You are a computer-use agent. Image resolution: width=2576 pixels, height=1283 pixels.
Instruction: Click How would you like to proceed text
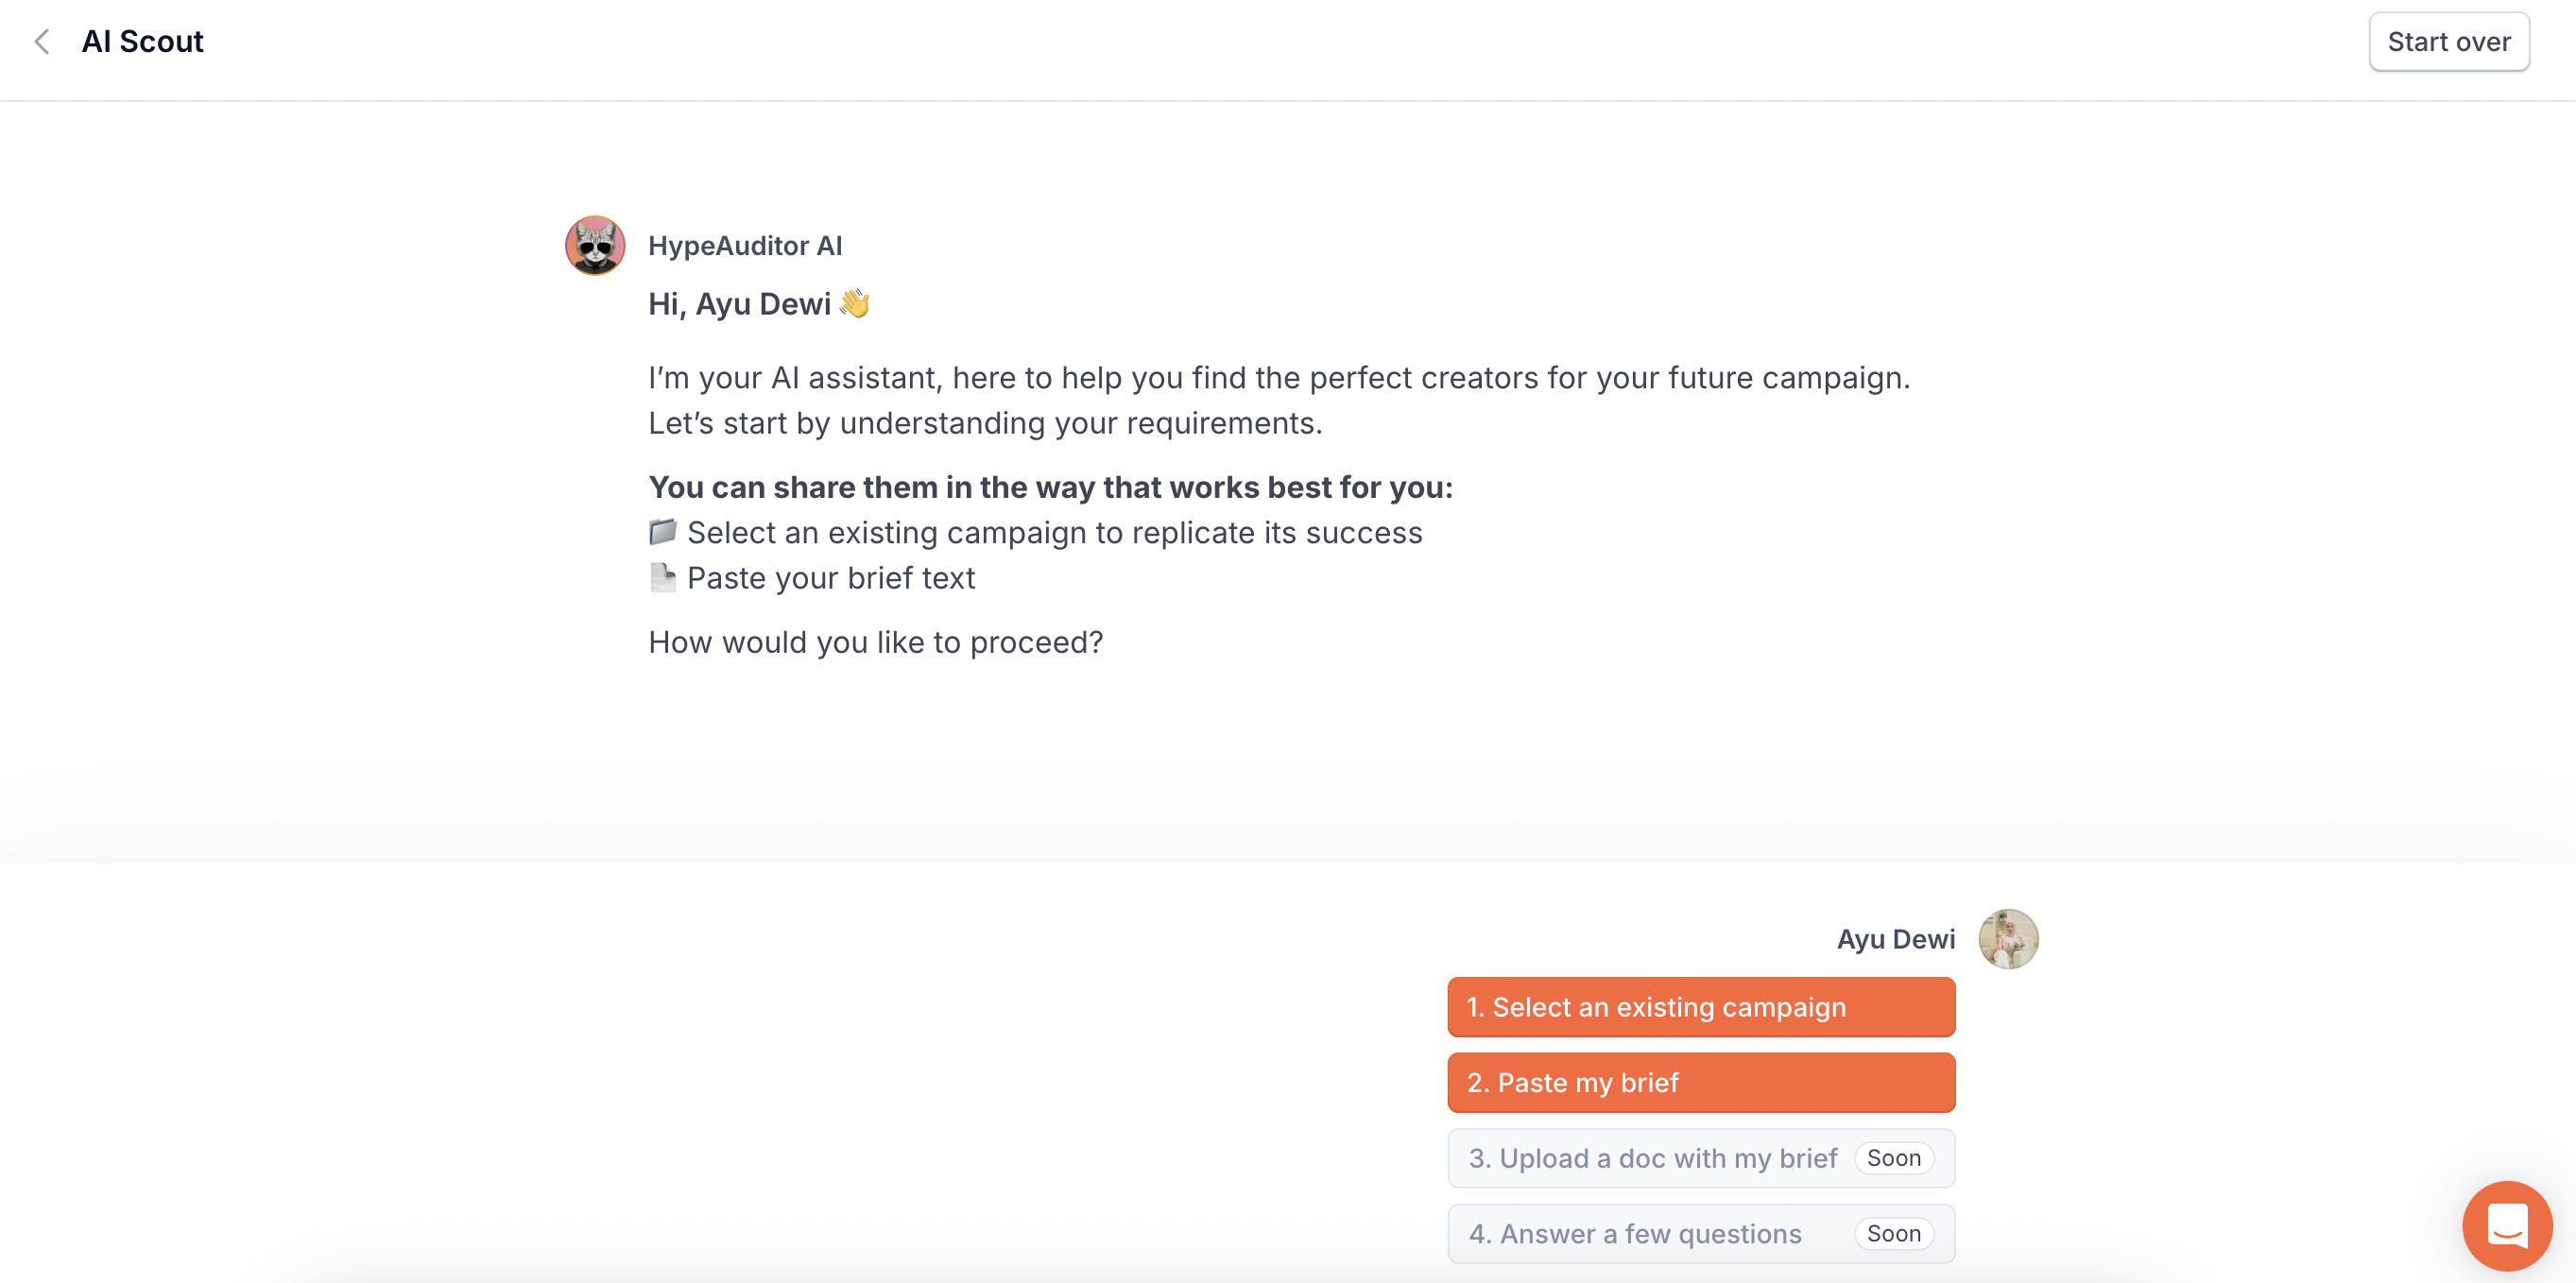tap(875, 642)
